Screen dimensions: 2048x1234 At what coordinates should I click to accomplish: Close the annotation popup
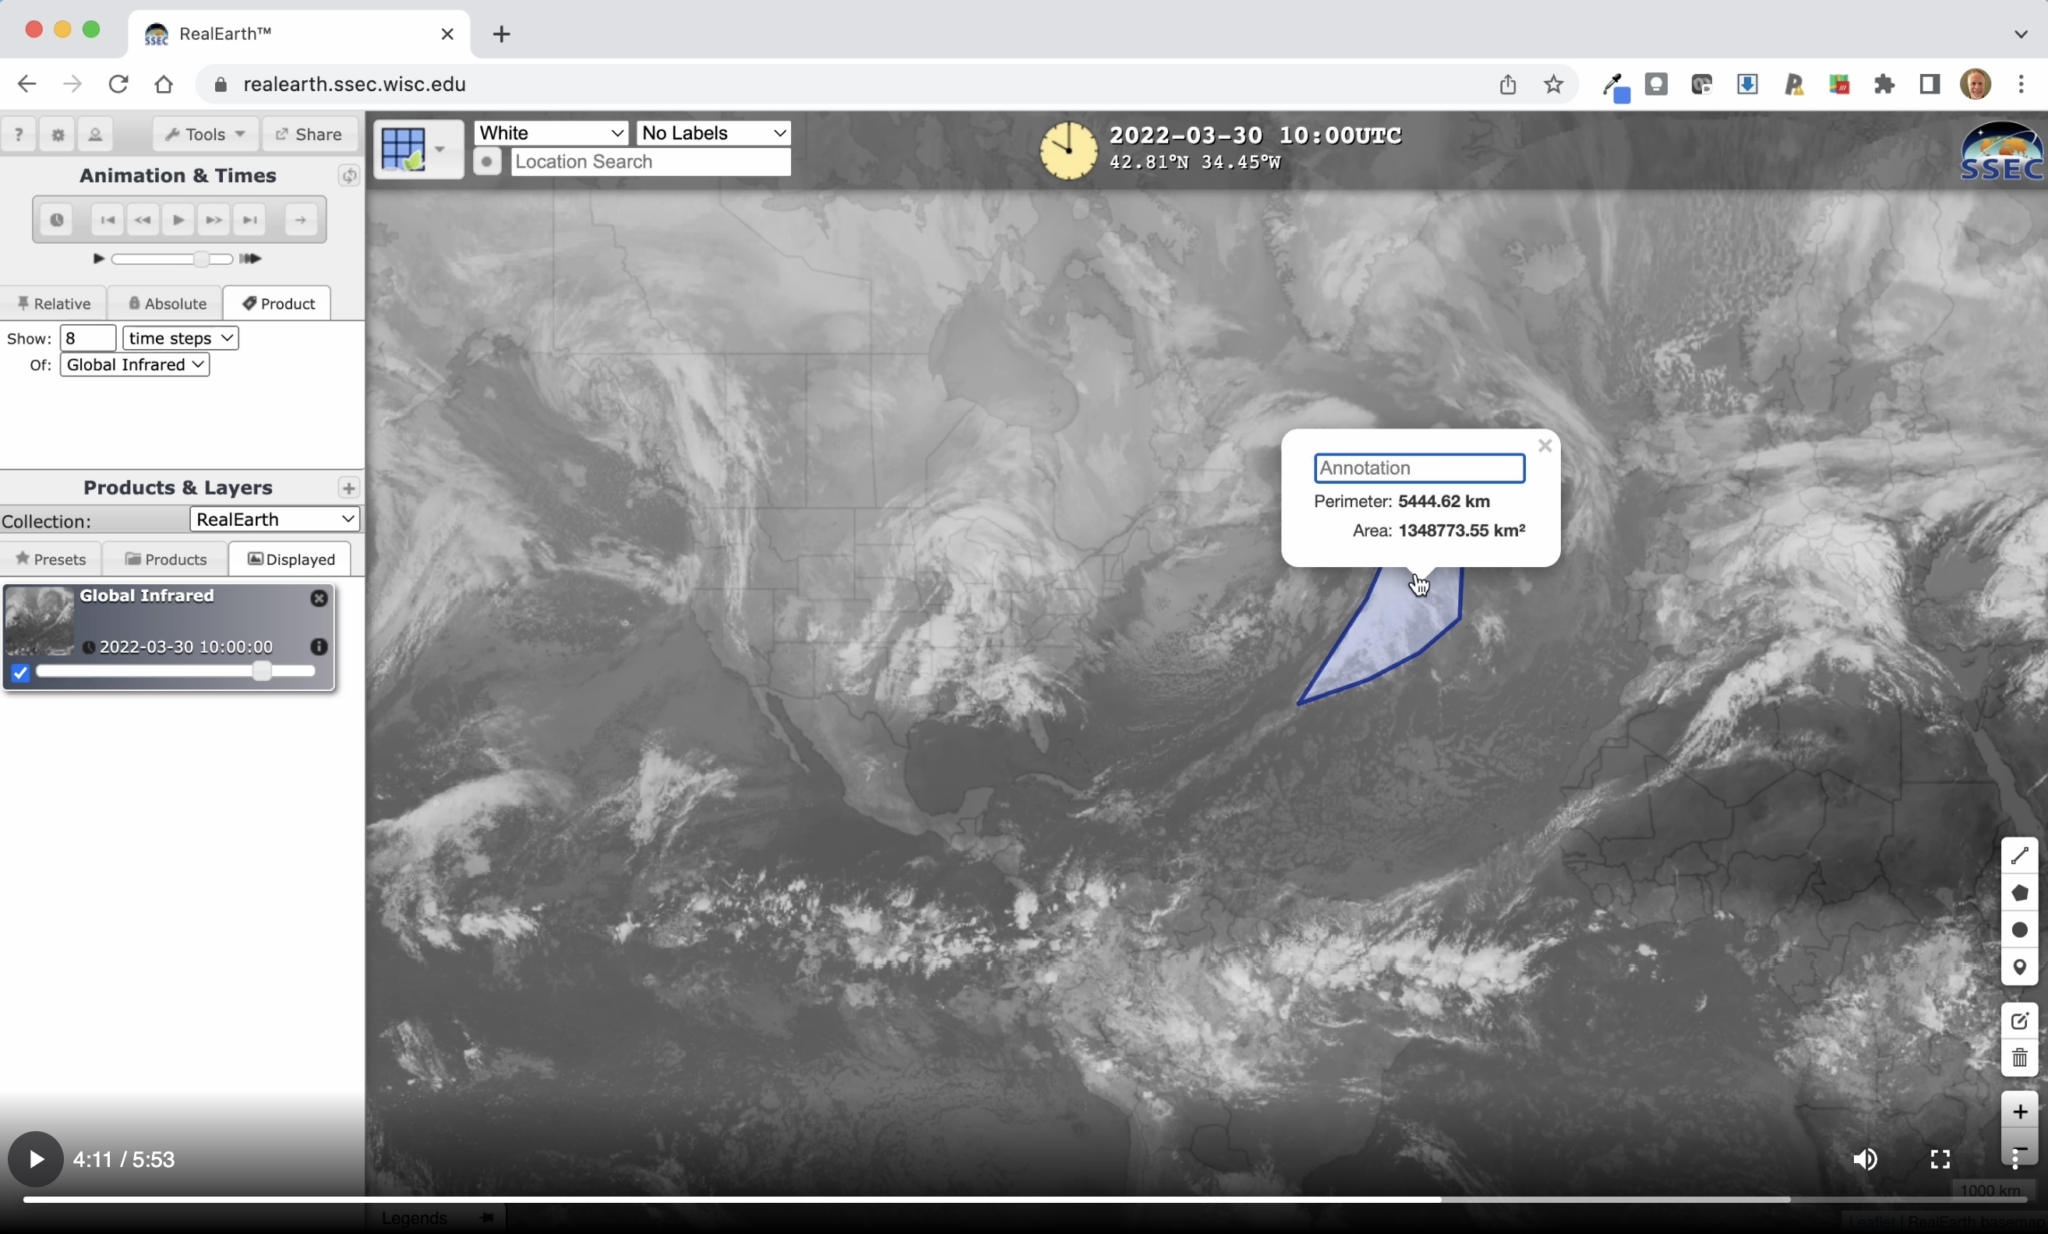(1545, 446)
